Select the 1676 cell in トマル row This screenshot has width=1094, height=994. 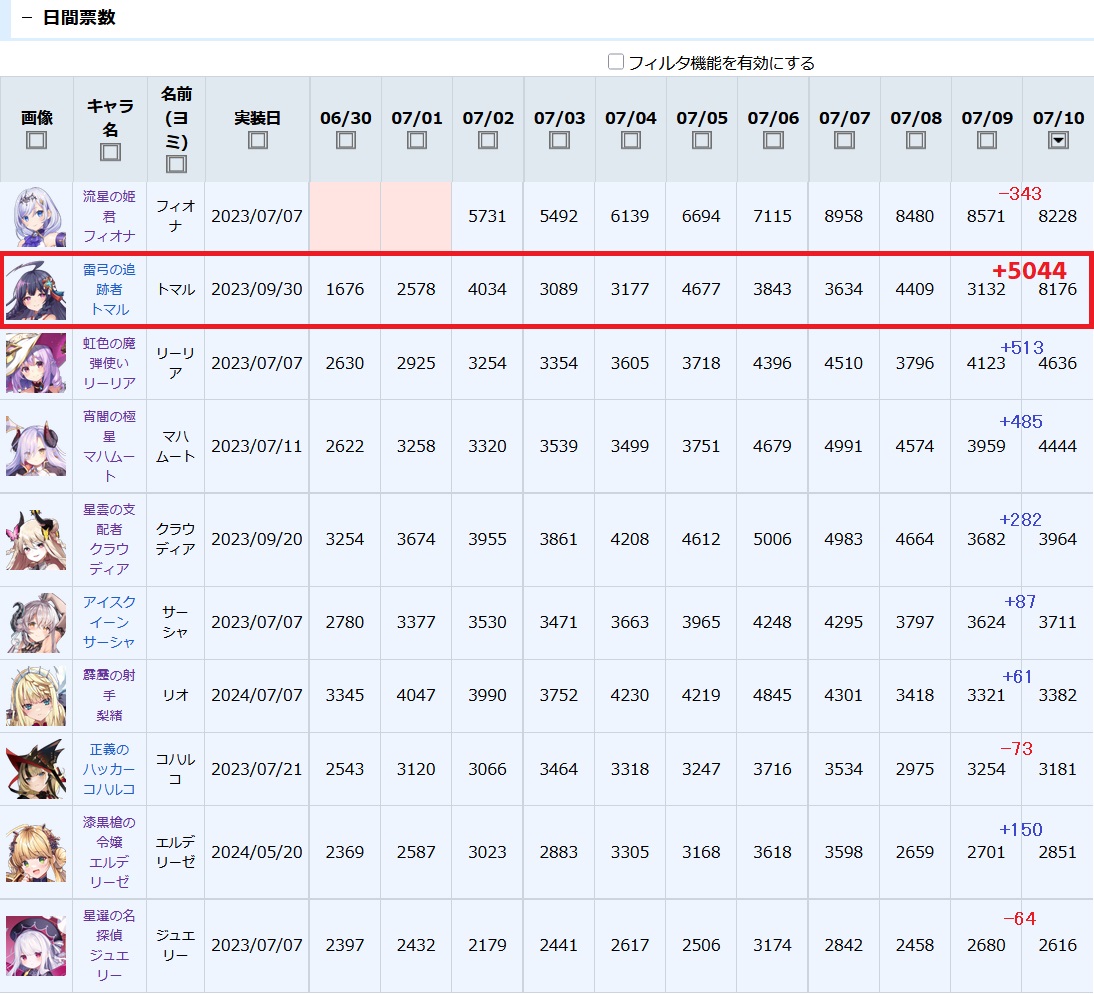345,289
